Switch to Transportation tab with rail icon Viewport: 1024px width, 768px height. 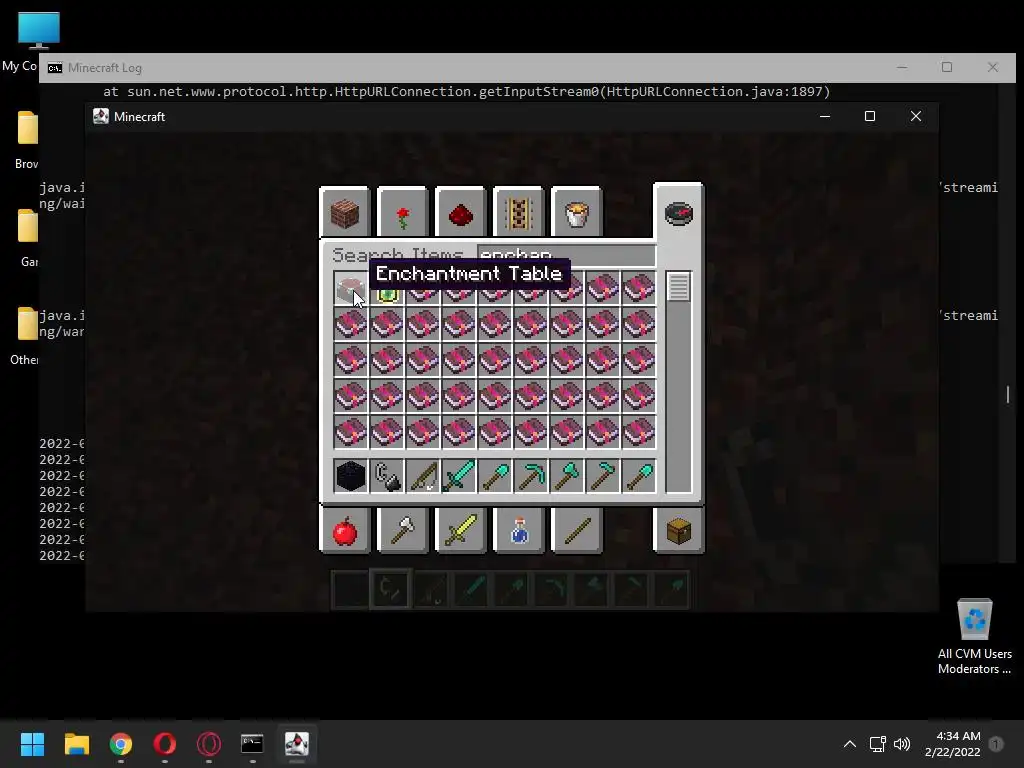tap(519, 213)
